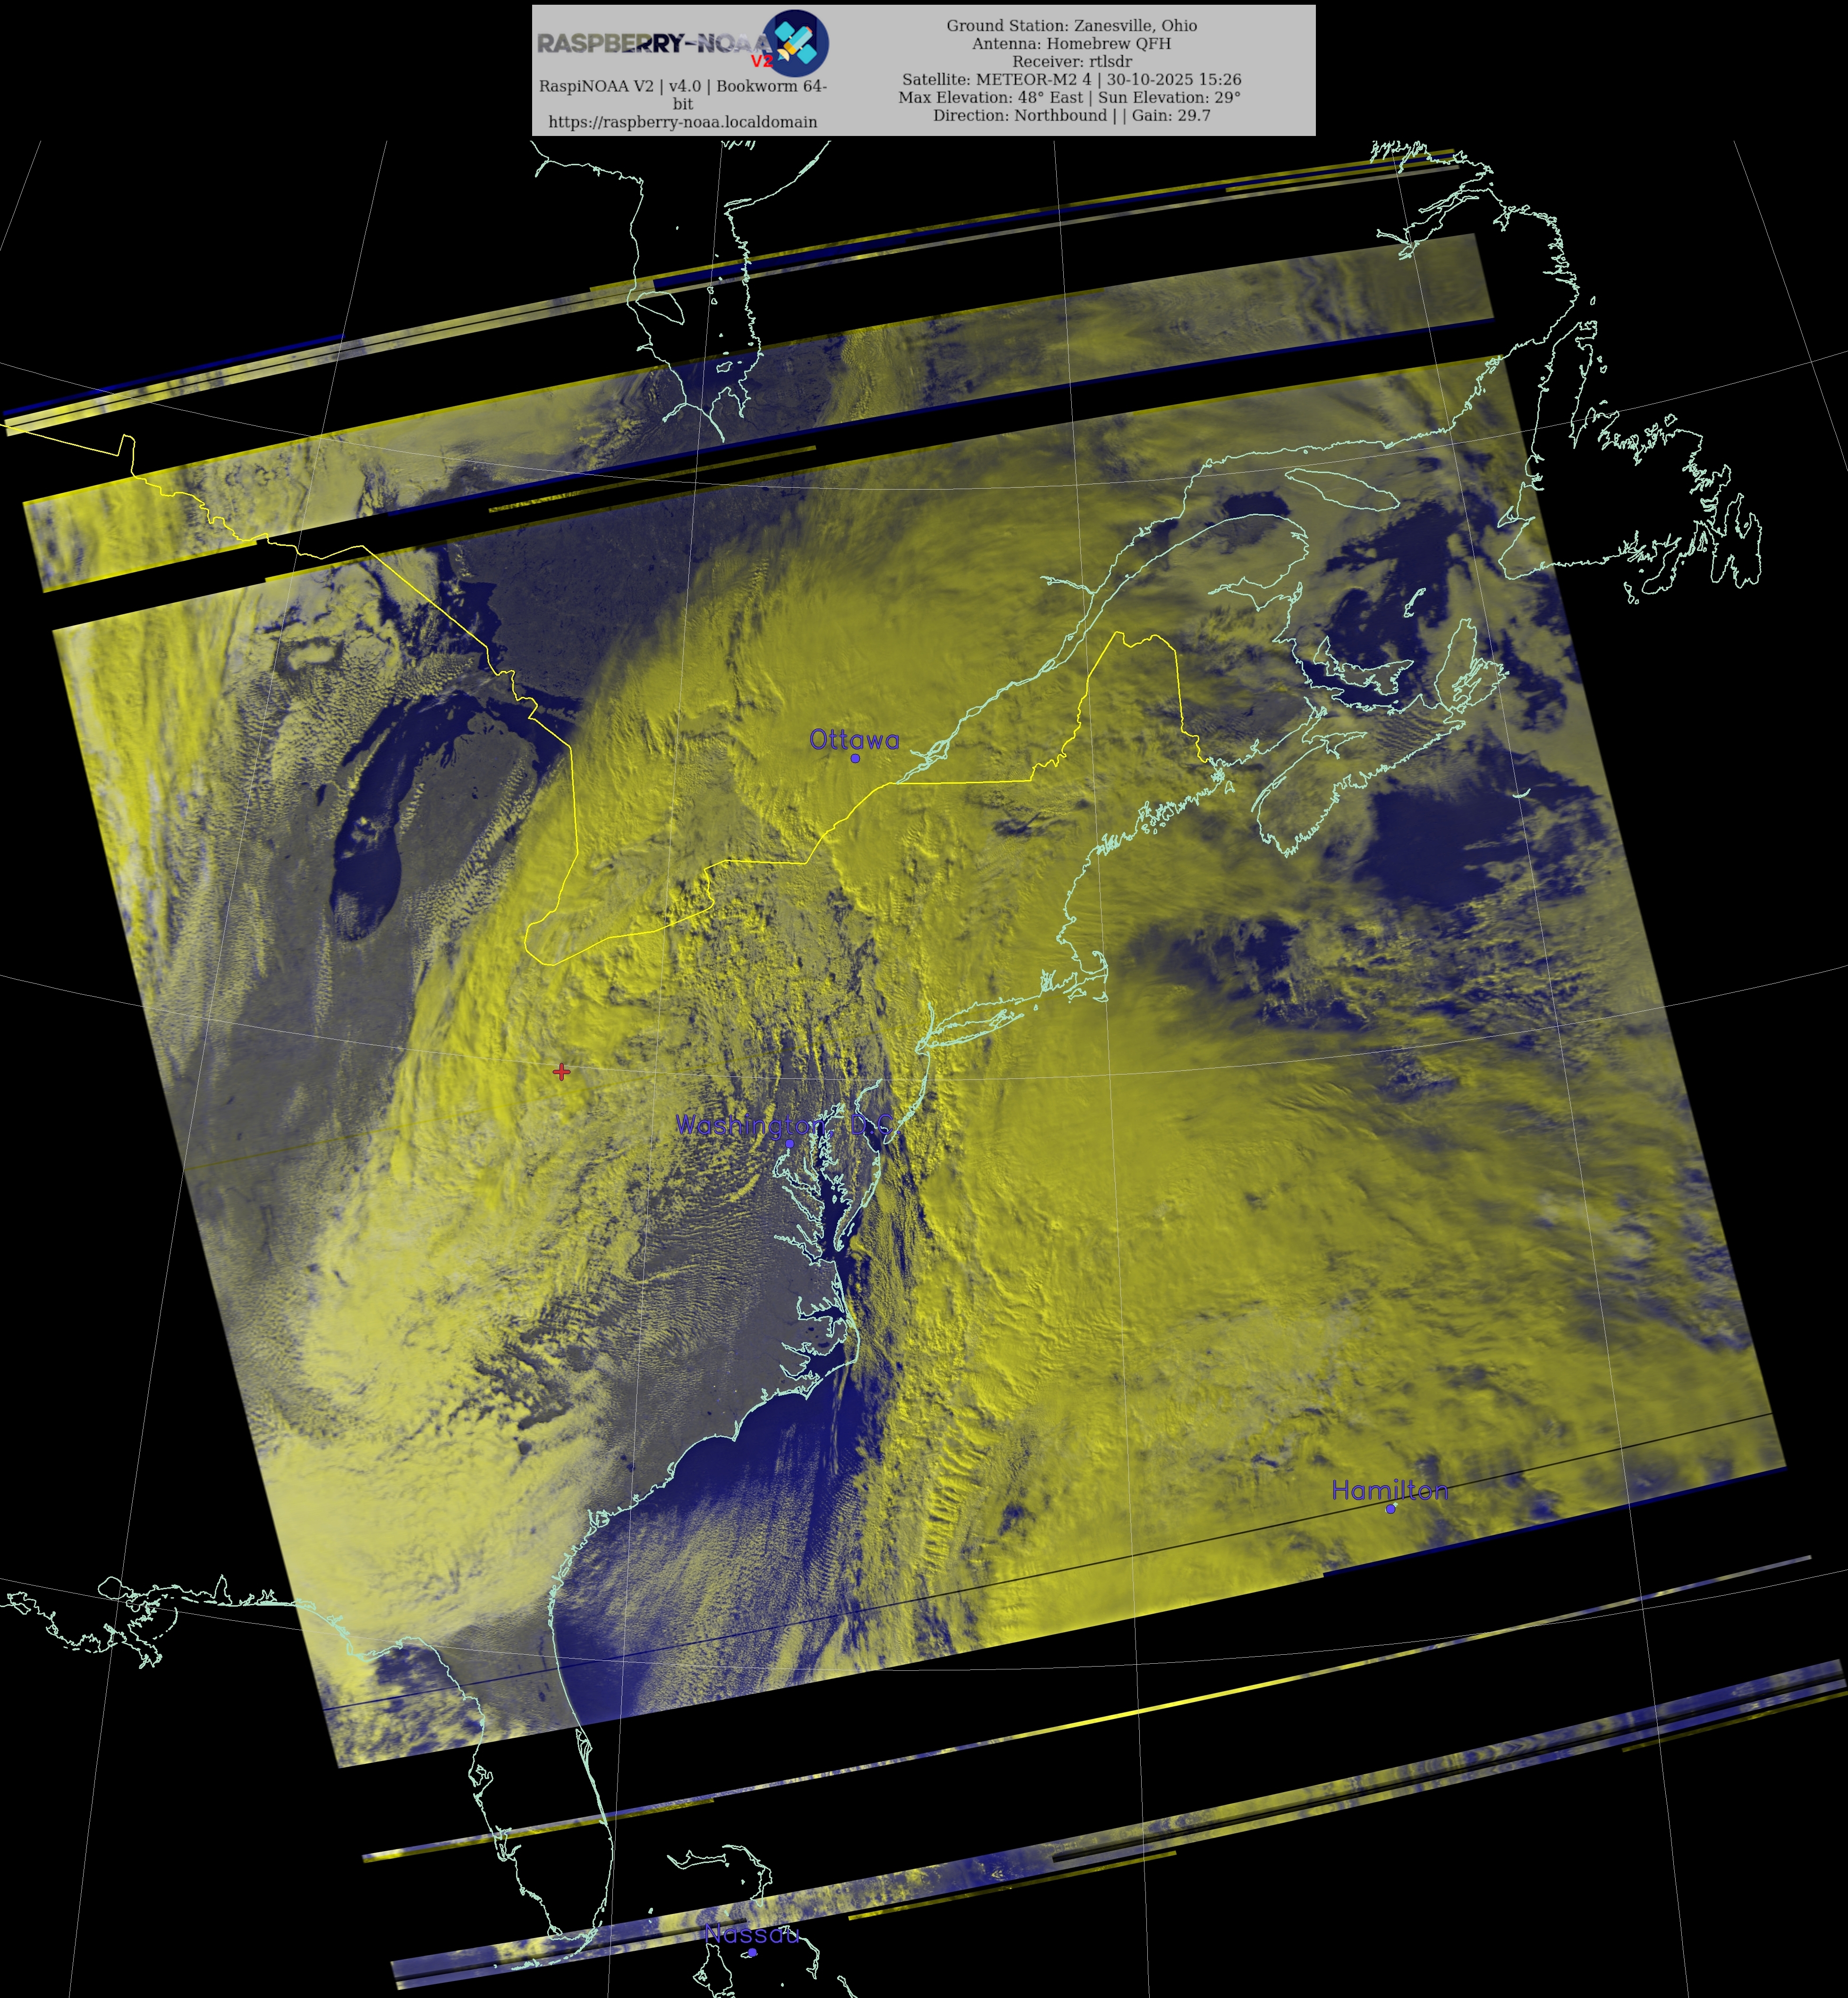
Task: Click the red cross ground station marker
Action: [x=561, y=1071]
